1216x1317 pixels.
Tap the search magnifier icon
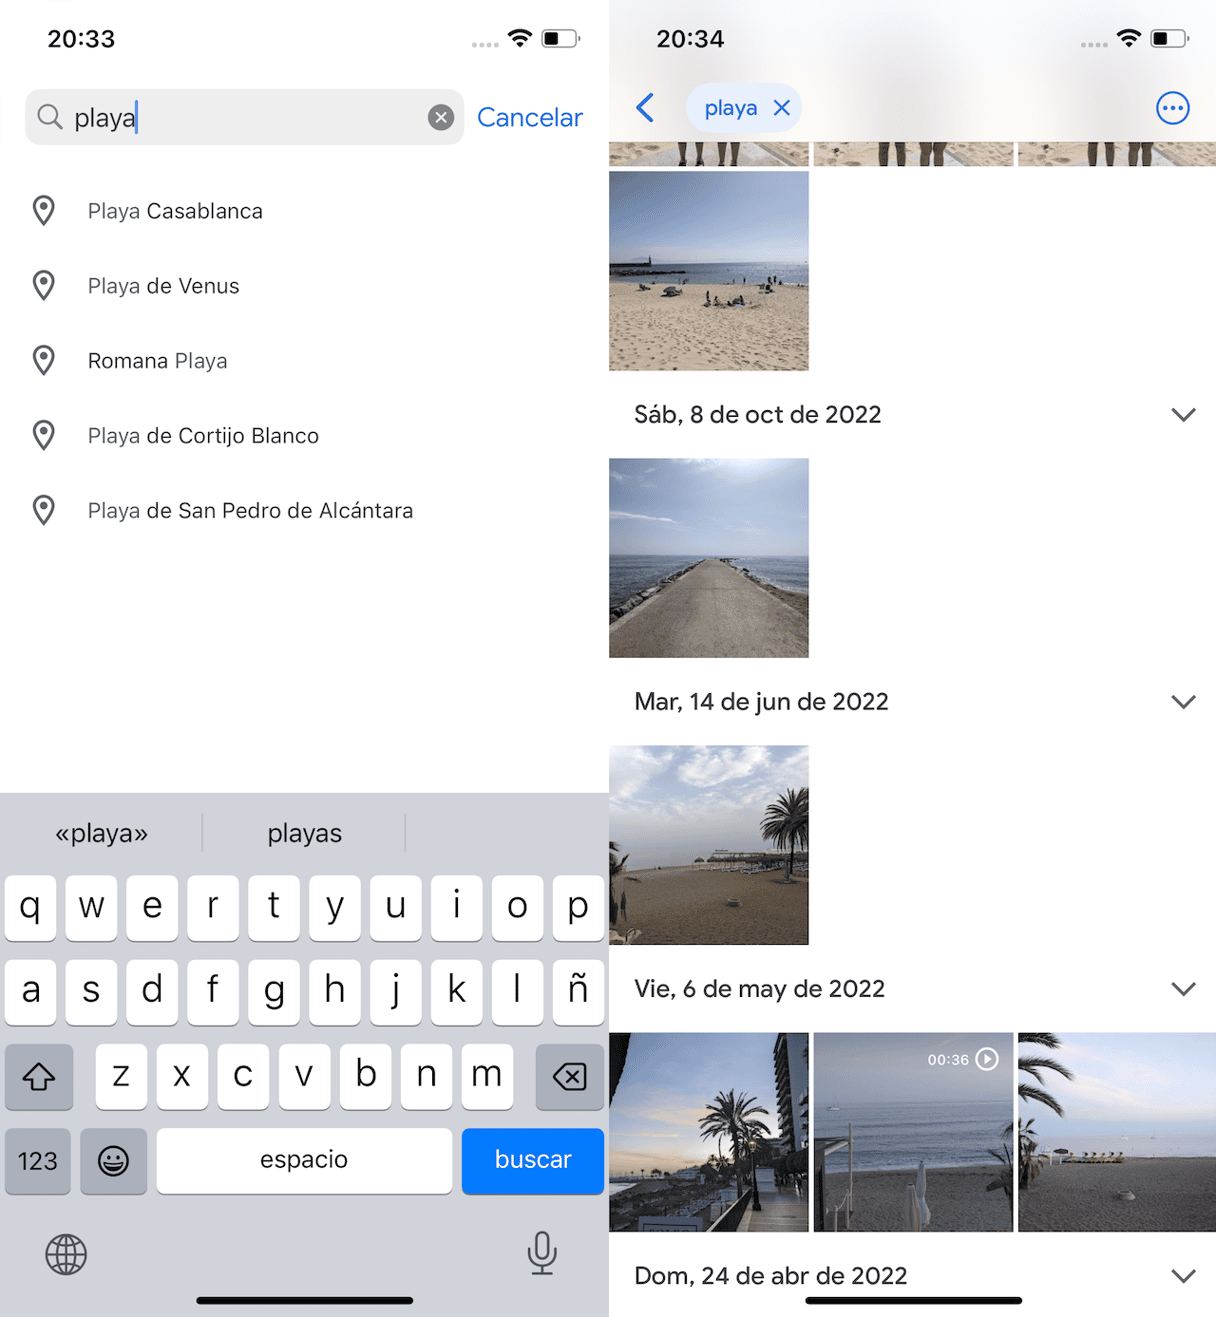50,117
